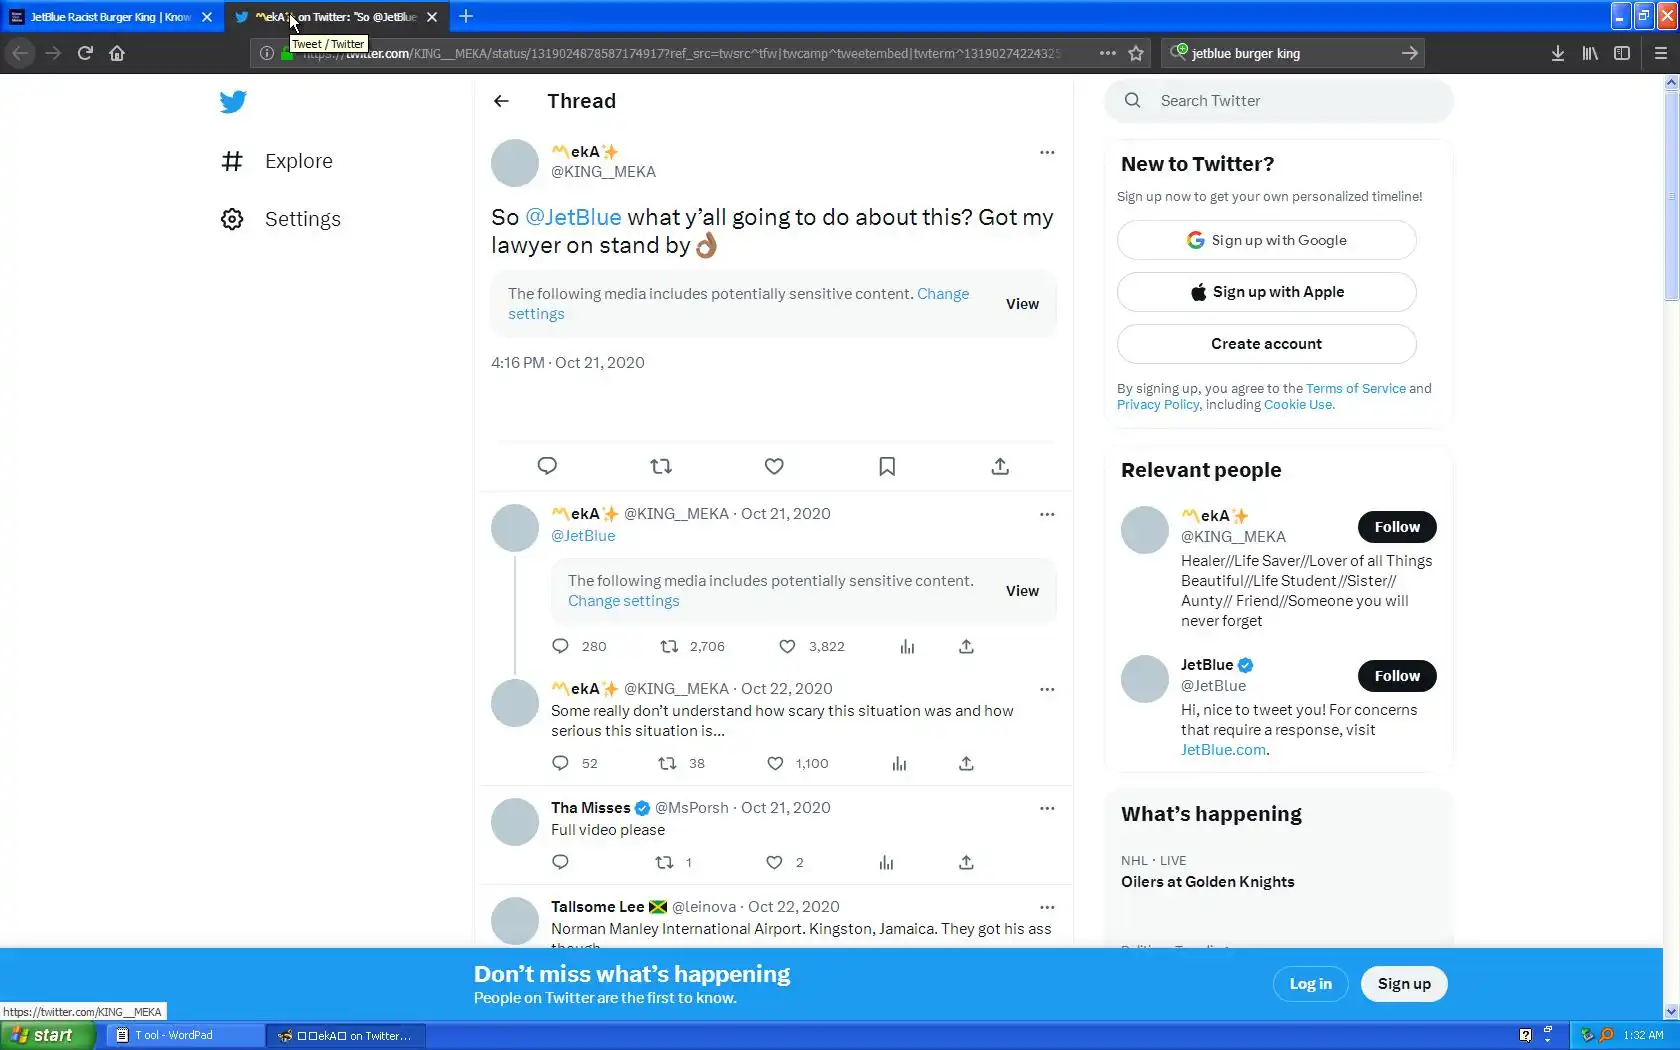Open browser library icon
Viewport: 1680px width, 1050px height.
[x=1590, y=53]
